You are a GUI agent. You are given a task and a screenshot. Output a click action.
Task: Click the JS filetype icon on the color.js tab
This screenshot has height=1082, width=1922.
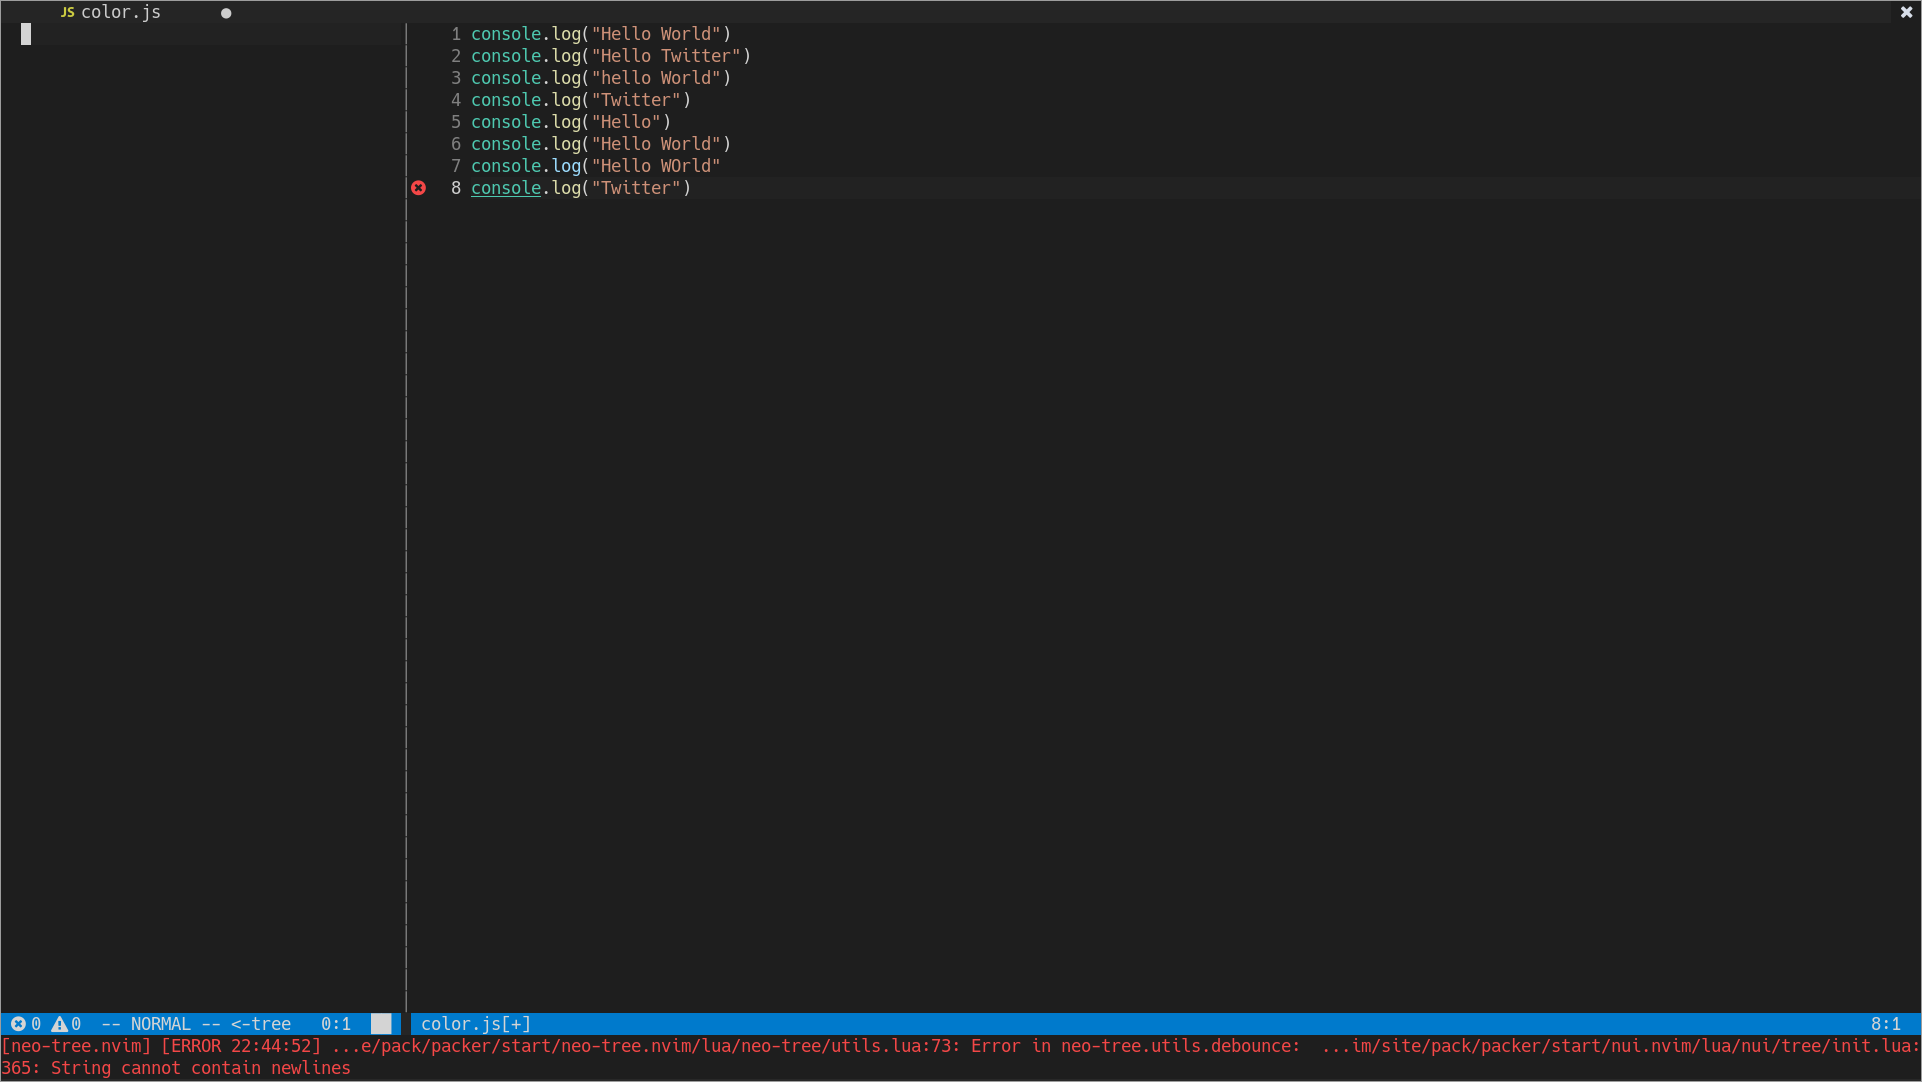pyautogui.click(x=66, y=12)
